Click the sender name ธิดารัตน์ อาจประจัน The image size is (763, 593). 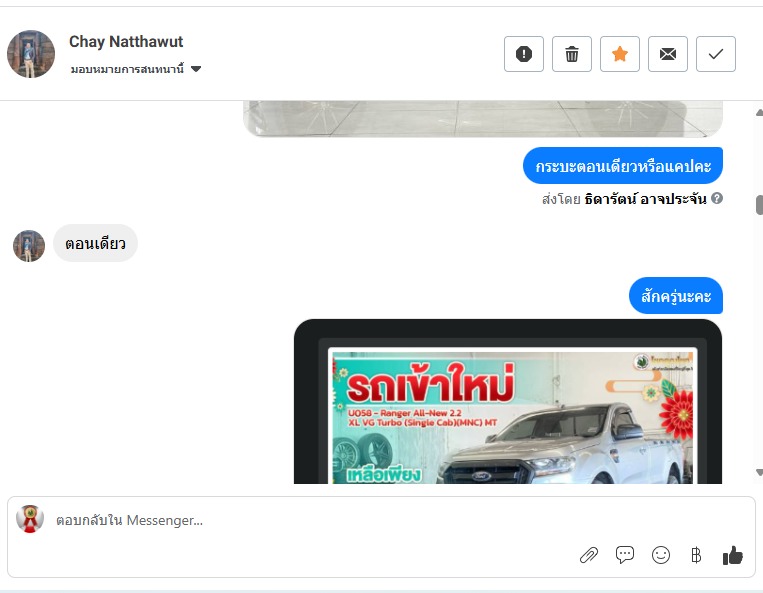[645, 199]
